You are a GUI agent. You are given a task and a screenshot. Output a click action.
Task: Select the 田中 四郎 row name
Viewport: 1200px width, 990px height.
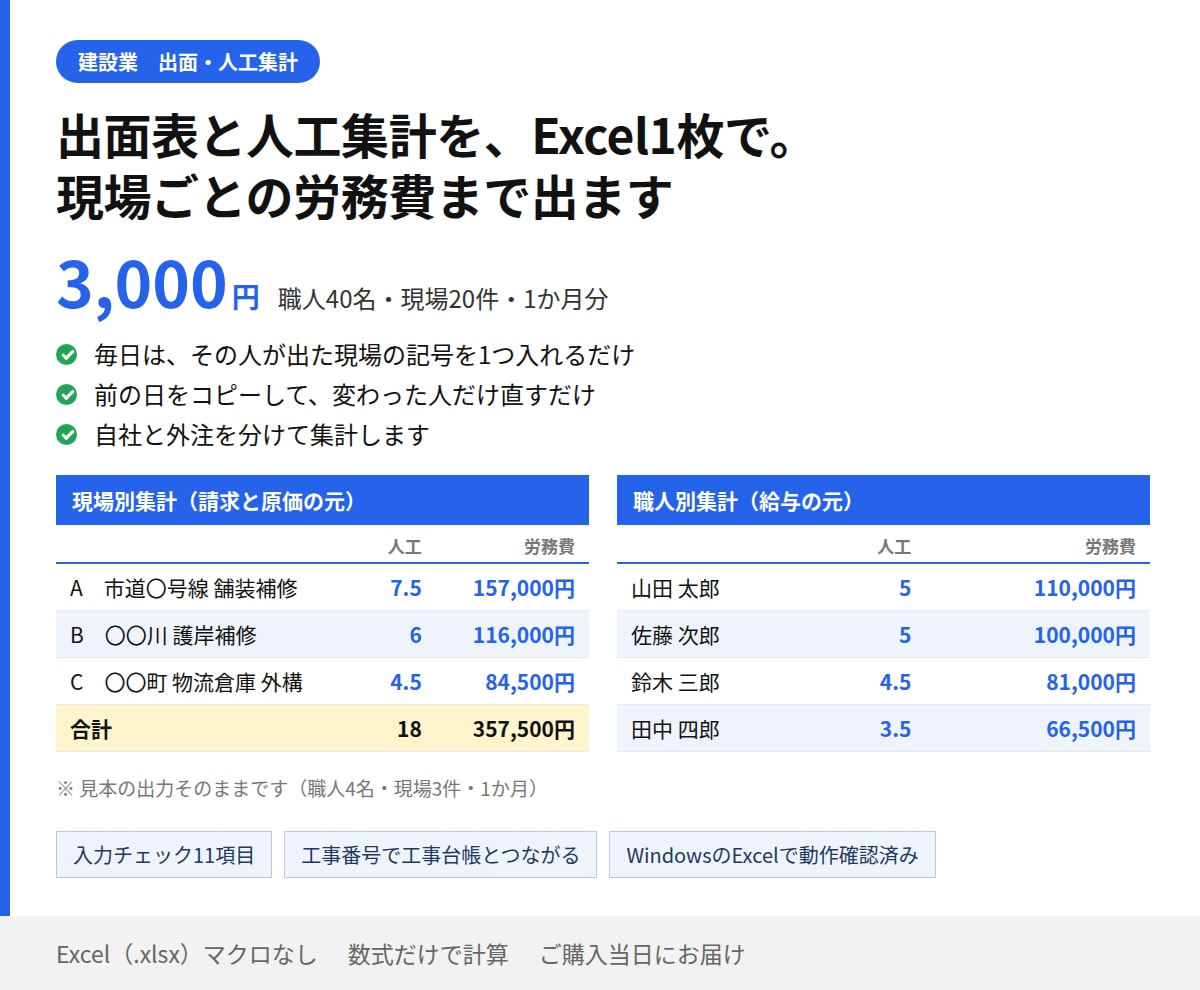[675, 729]
